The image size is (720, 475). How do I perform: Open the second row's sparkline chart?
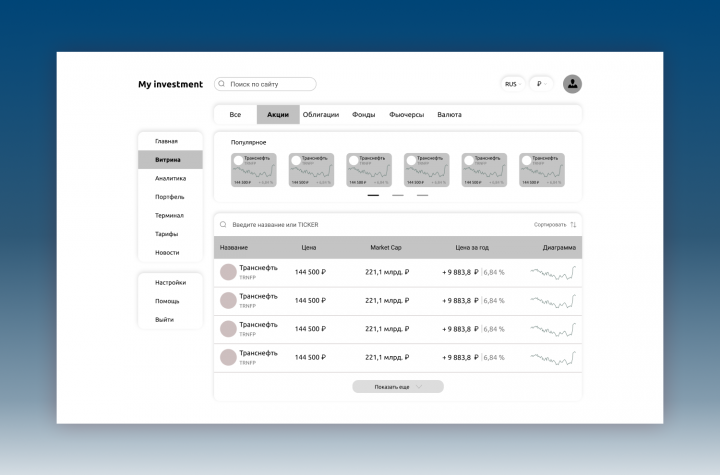click(553, 301)
